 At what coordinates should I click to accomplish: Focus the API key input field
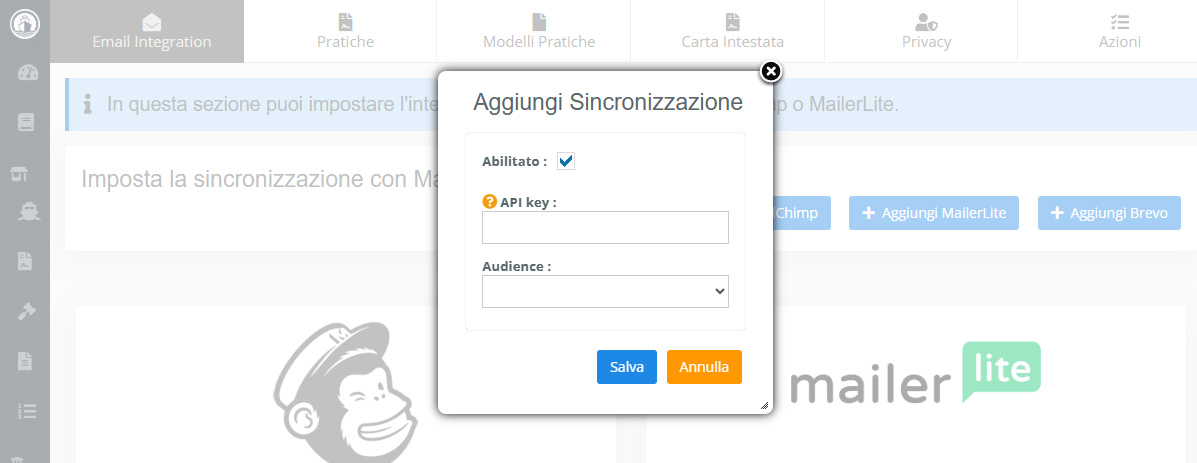pyautogui.click(x=605, y=227)
